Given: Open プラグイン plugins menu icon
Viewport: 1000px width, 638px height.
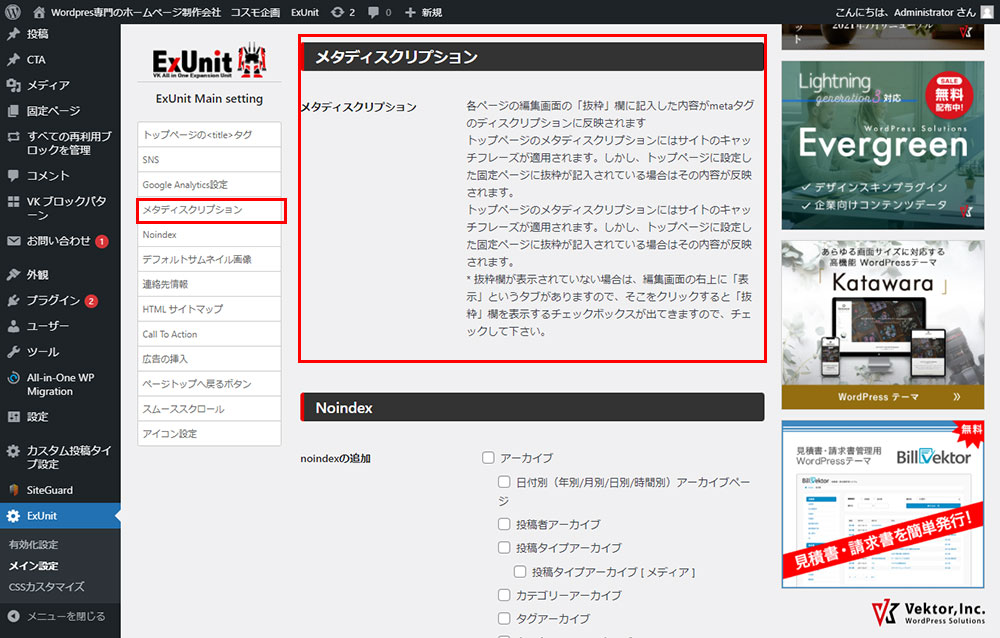Looking at the screenshot, I should (13, 300).
